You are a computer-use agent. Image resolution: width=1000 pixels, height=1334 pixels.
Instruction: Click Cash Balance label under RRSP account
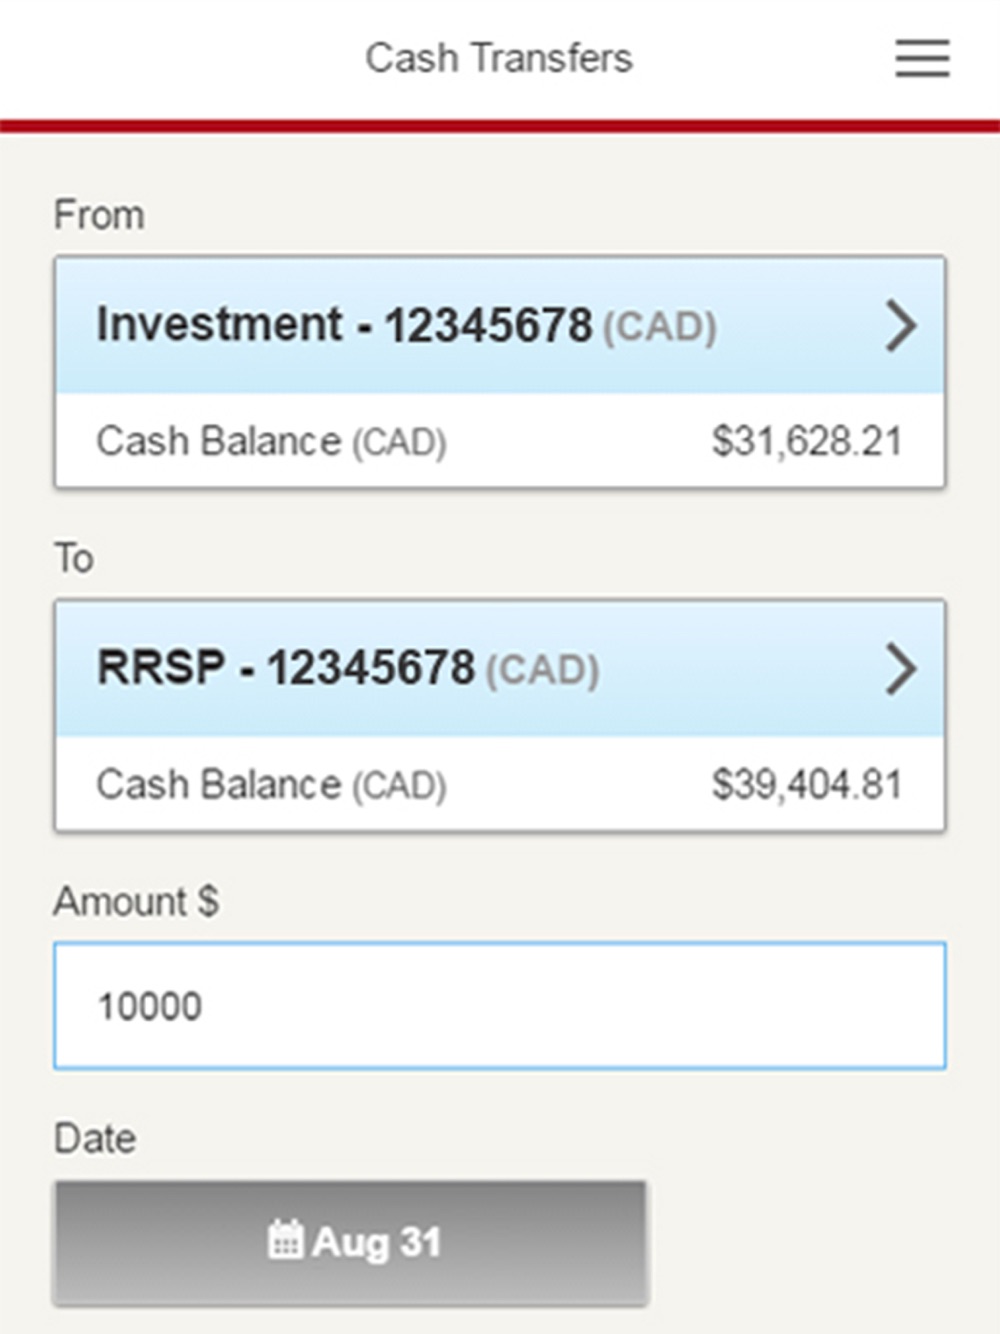pyautogui.click(x=271, y=784)
